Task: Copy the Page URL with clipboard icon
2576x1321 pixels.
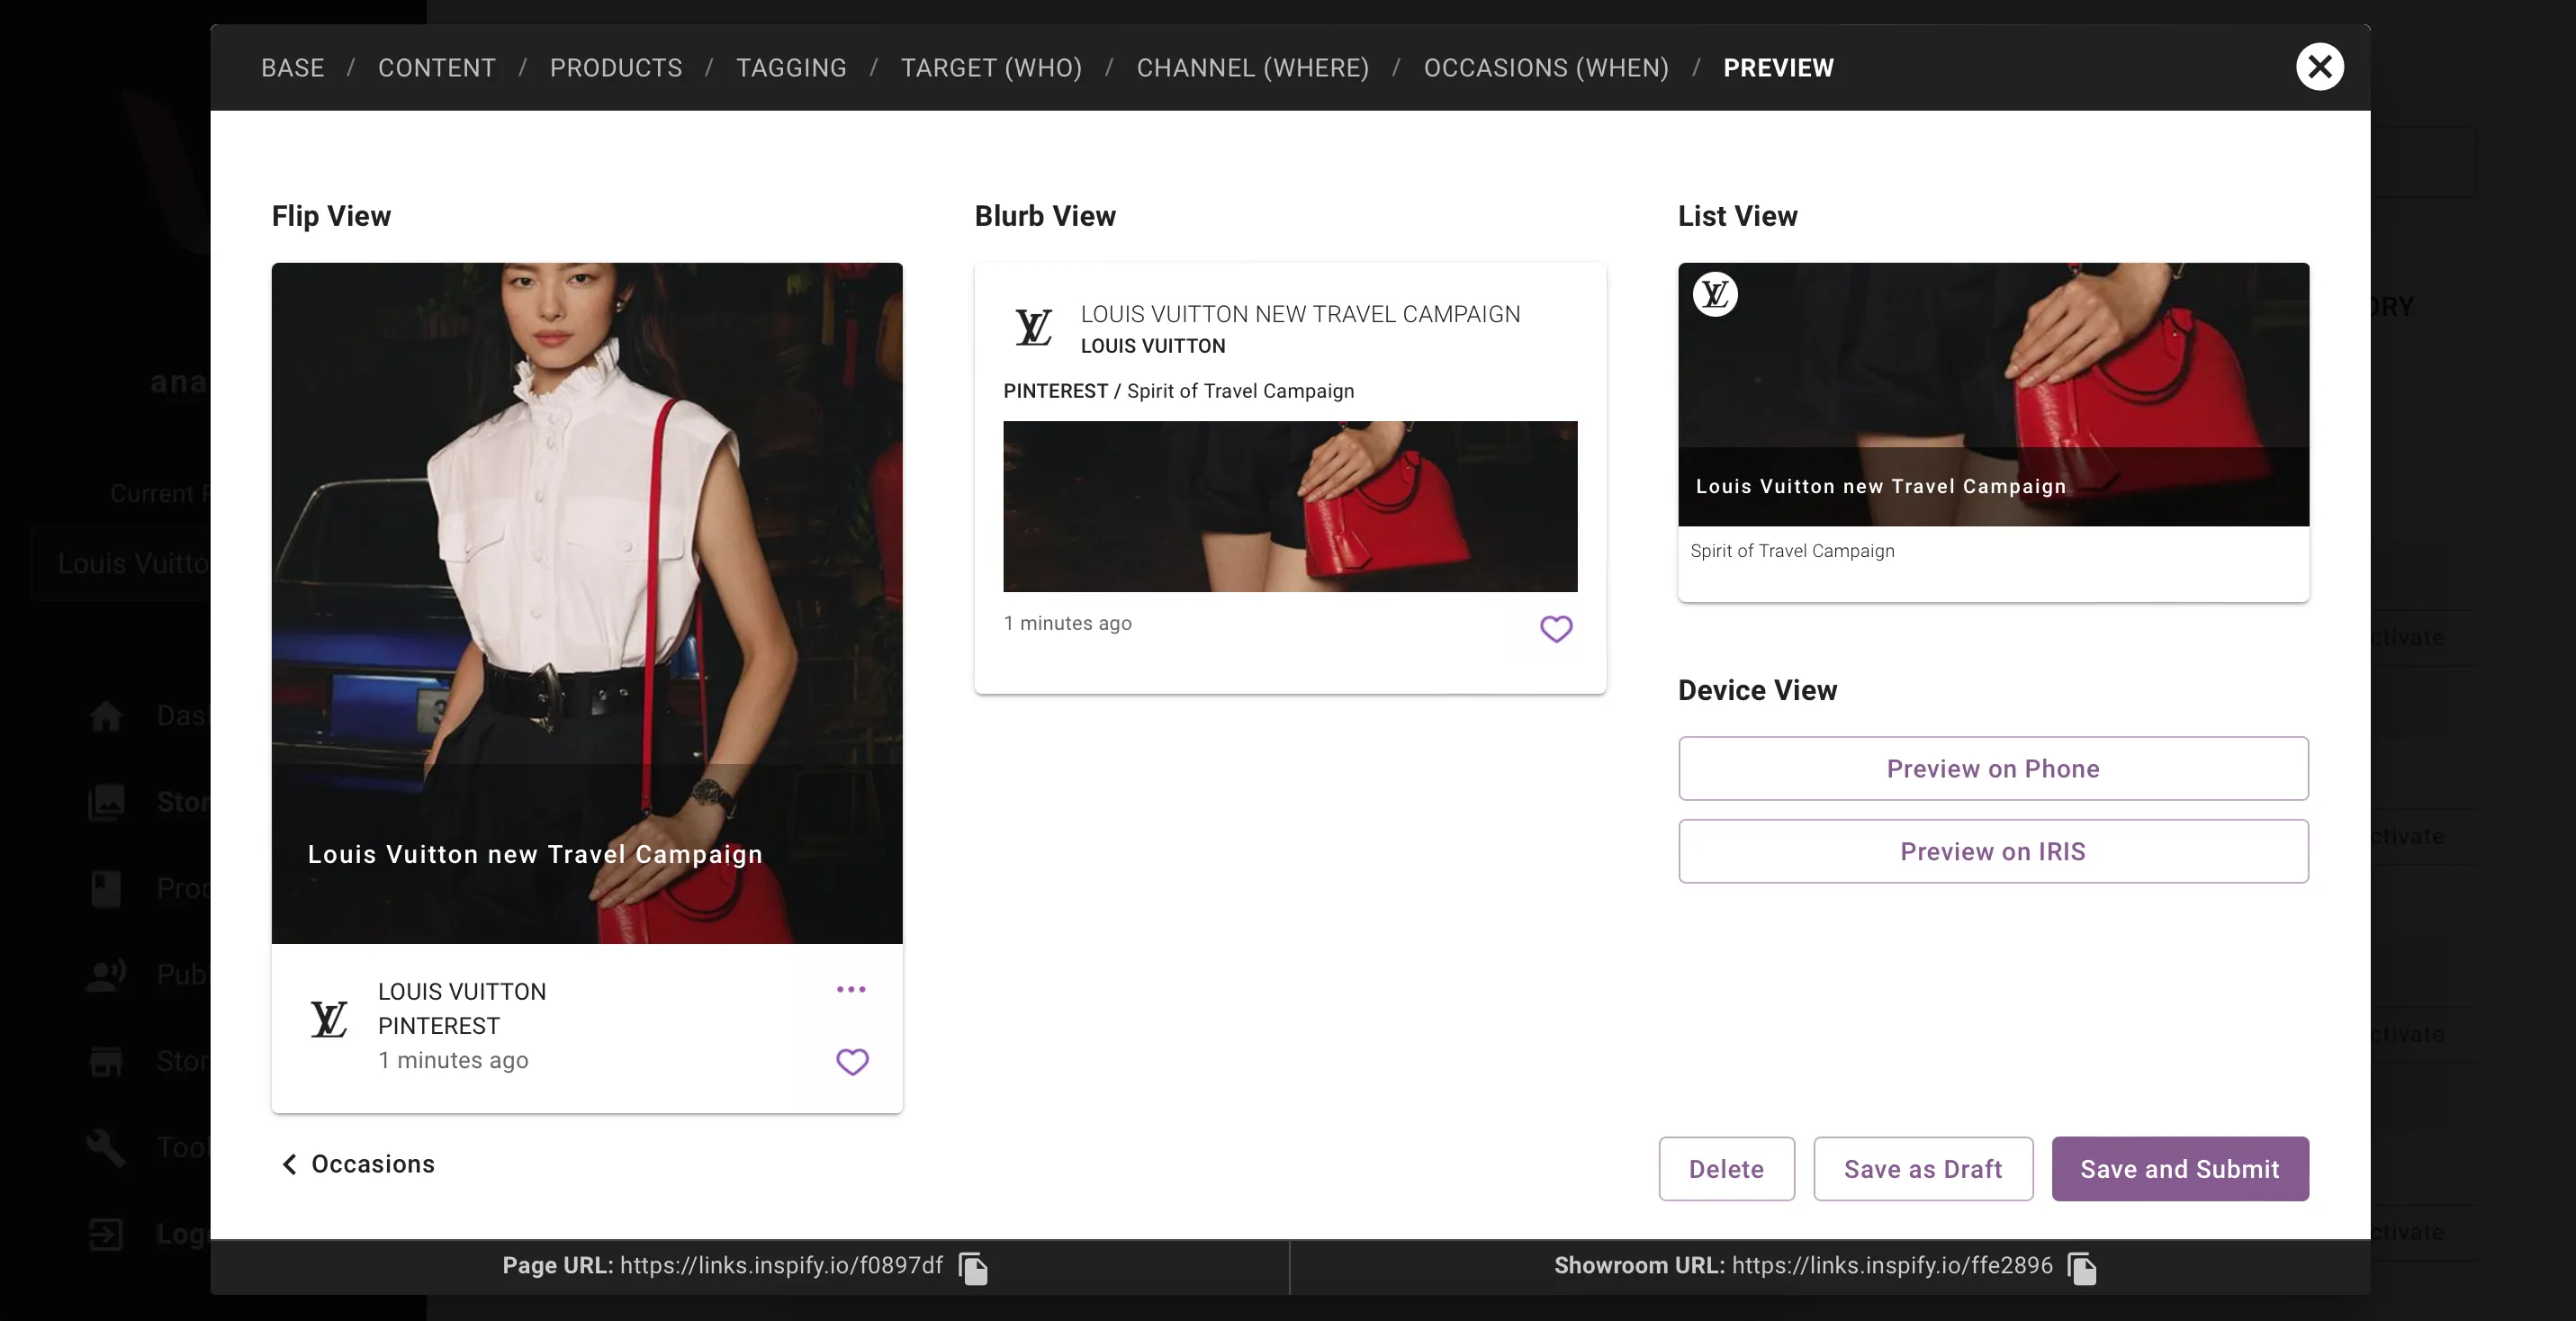Action: coord(973,1267)
